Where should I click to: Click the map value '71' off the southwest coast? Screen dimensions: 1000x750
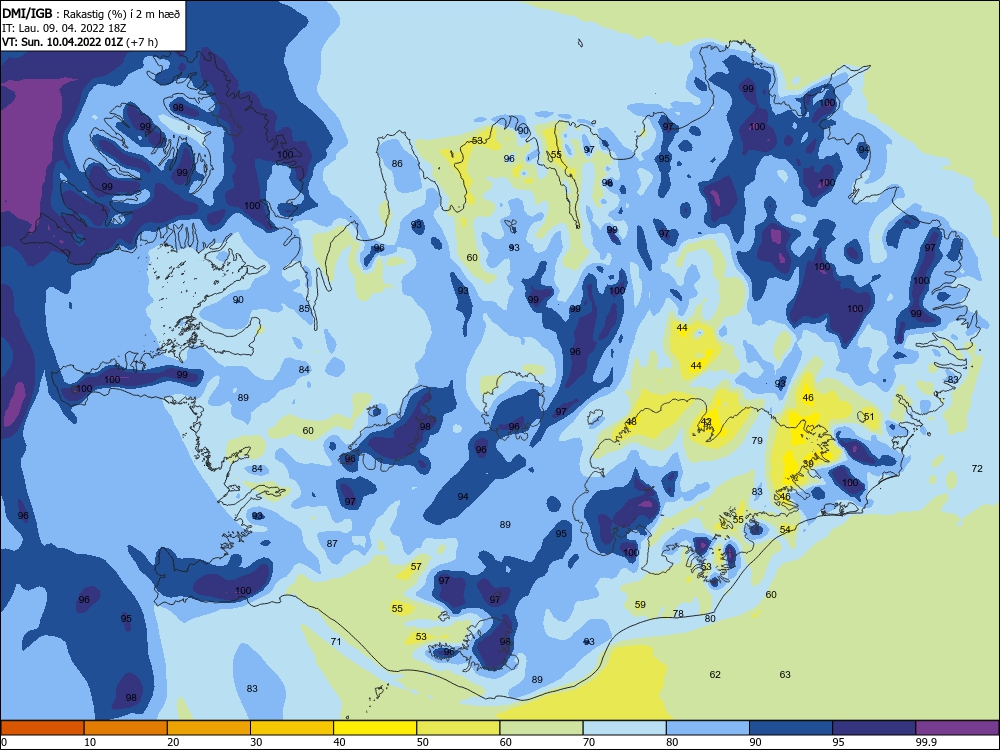coord(336,641)
